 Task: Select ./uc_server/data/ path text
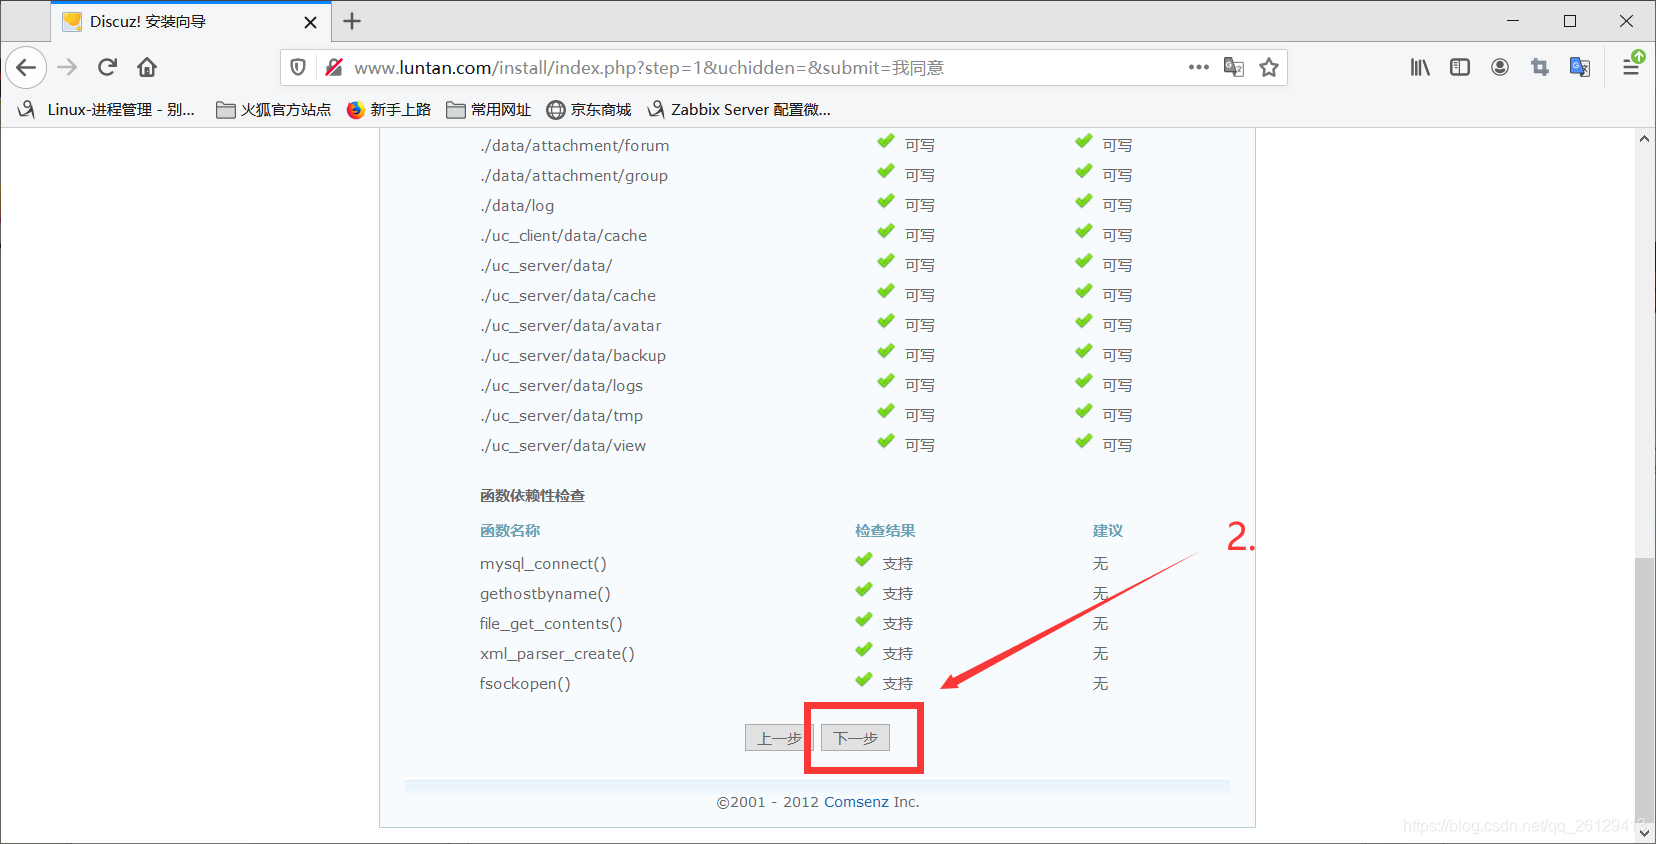546,265
